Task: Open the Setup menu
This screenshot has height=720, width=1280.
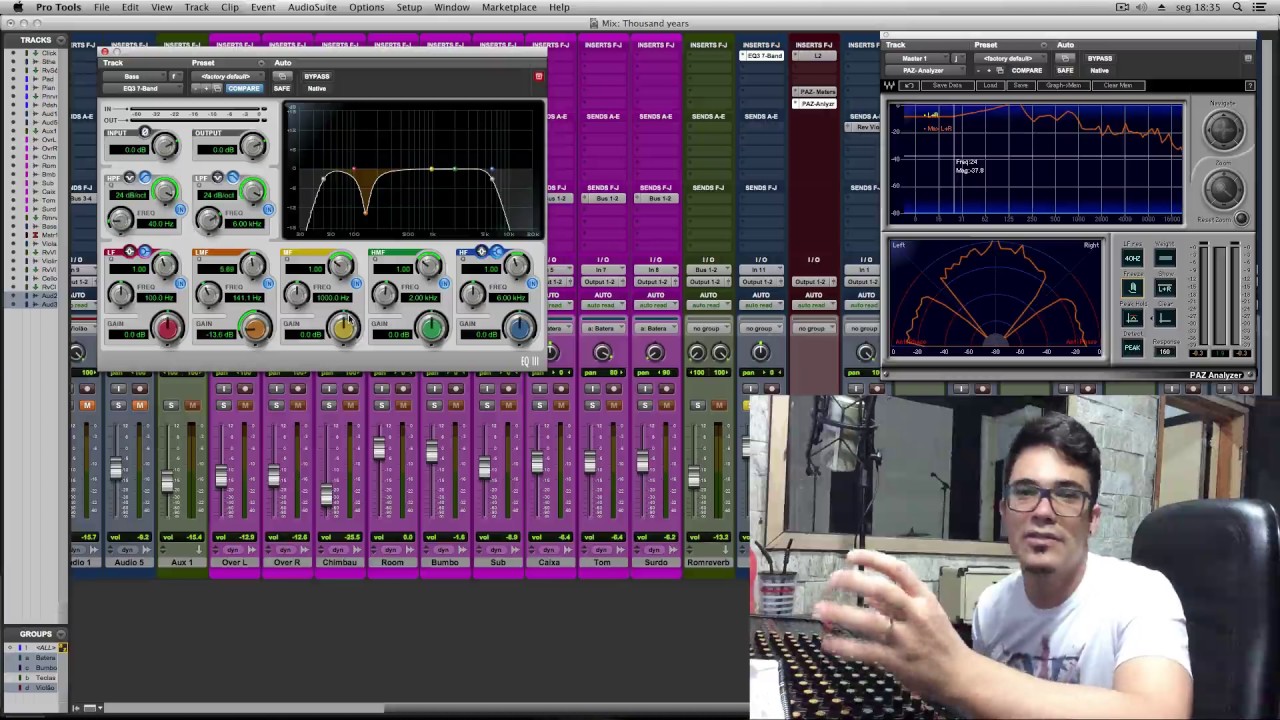Action: 409,7
